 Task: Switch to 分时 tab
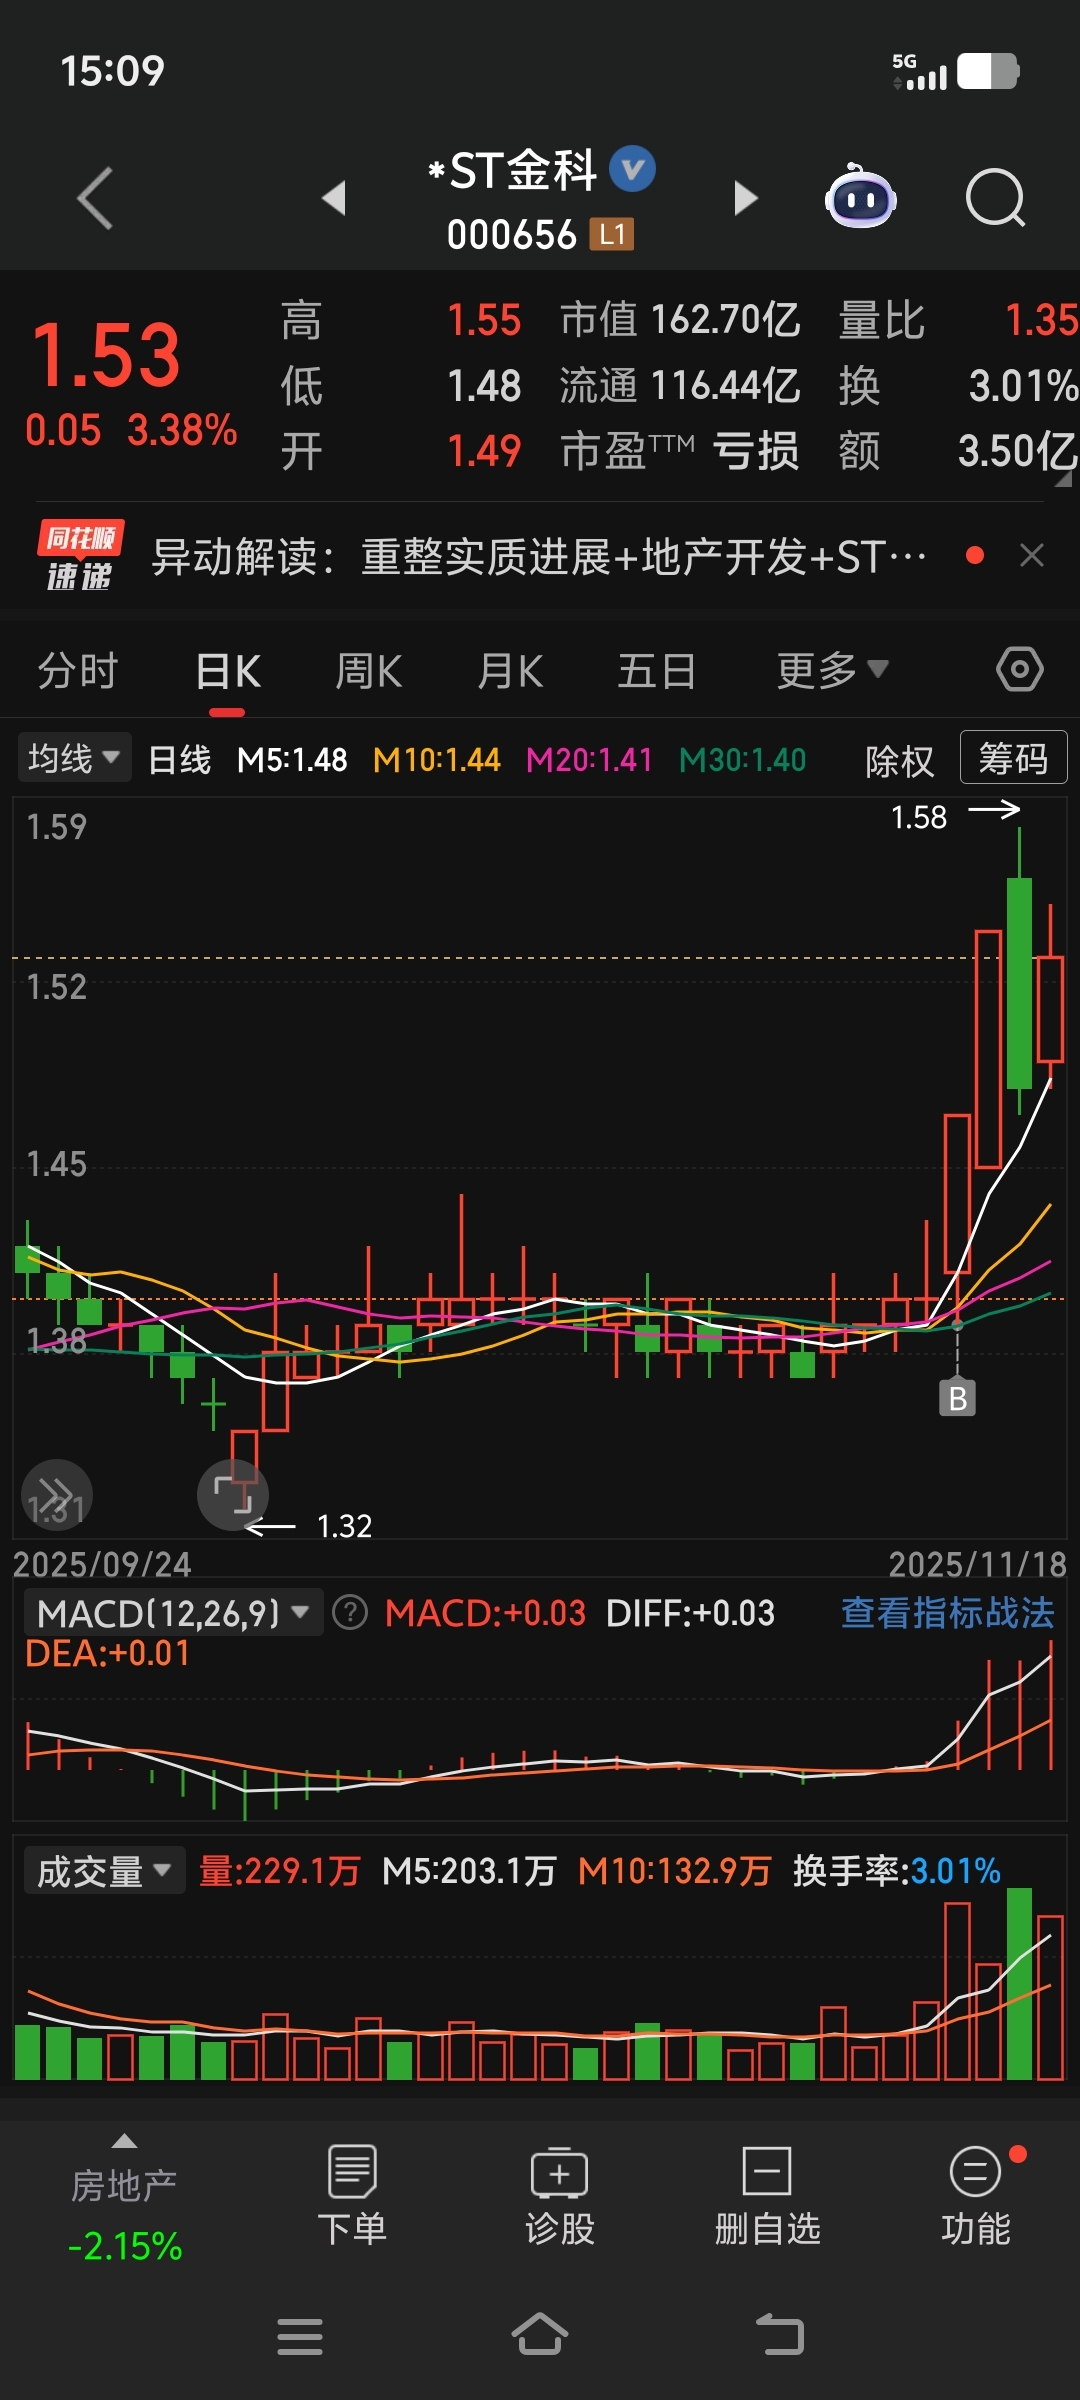[78, 670]
